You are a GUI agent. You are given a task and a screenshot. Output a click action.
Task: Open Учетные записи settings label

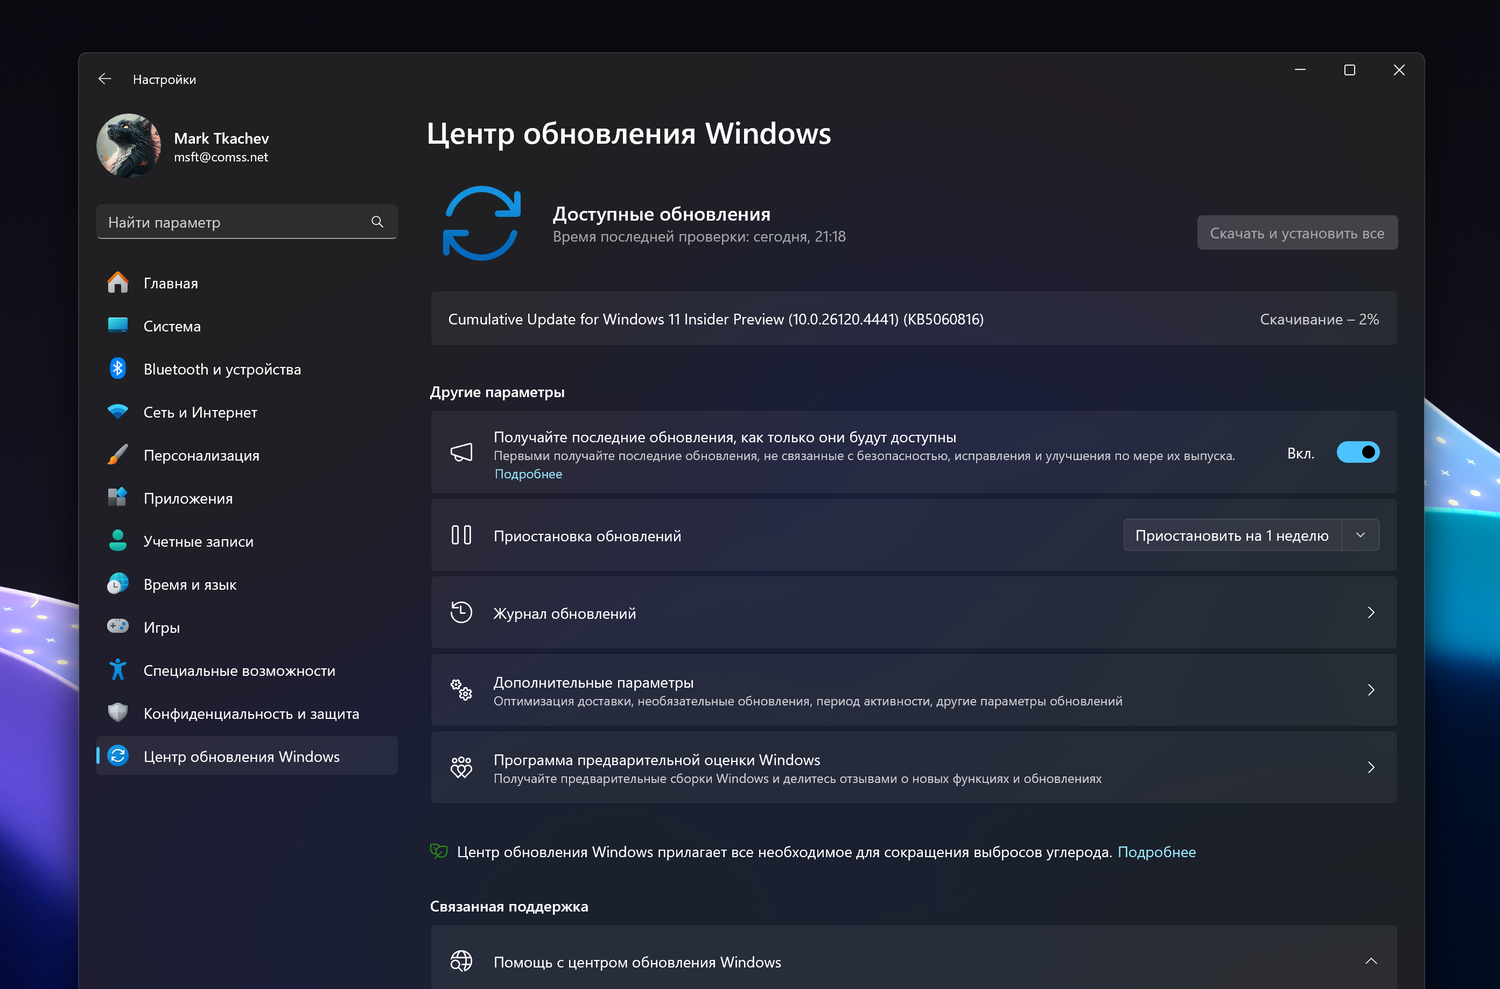pos(198,541)
